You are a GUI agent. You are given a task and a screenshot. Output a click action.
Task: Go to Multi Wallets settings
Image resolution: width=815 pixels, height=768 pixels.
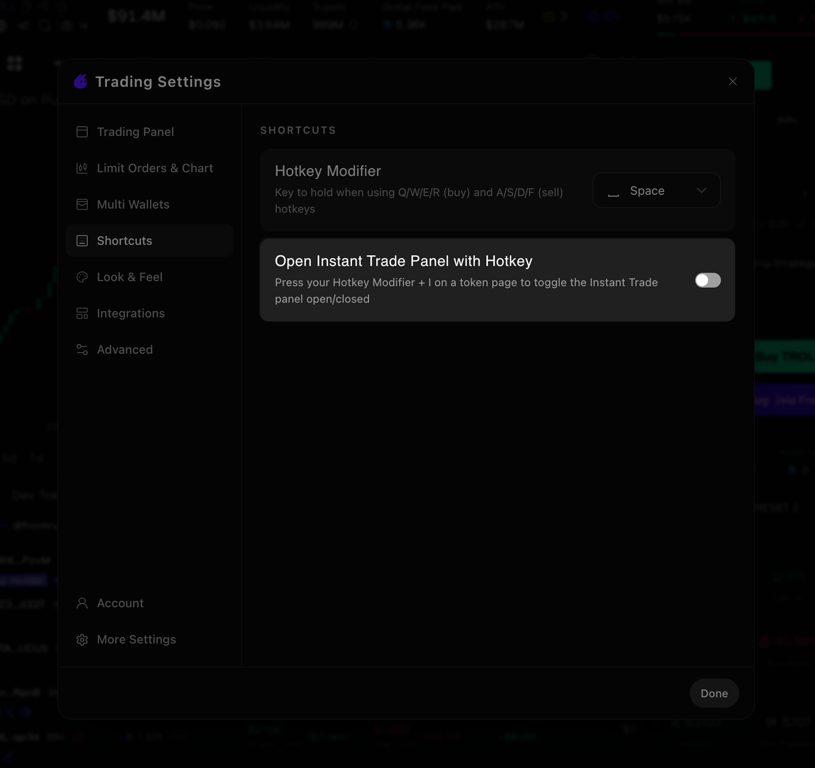(x=150, y=205)
